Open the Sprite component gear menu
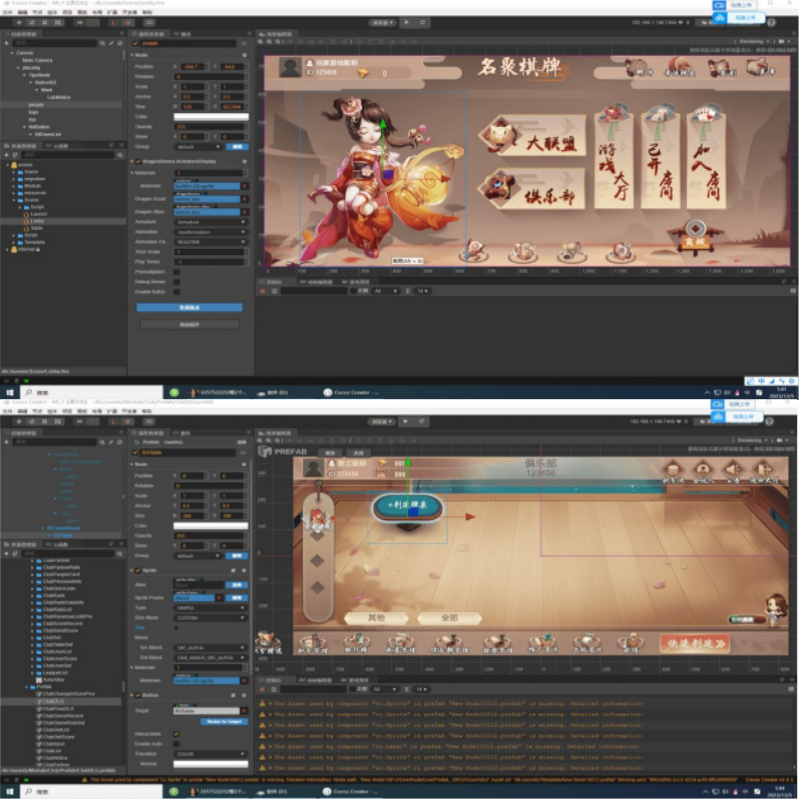This screenshot has height=800, width=800. 244,570
